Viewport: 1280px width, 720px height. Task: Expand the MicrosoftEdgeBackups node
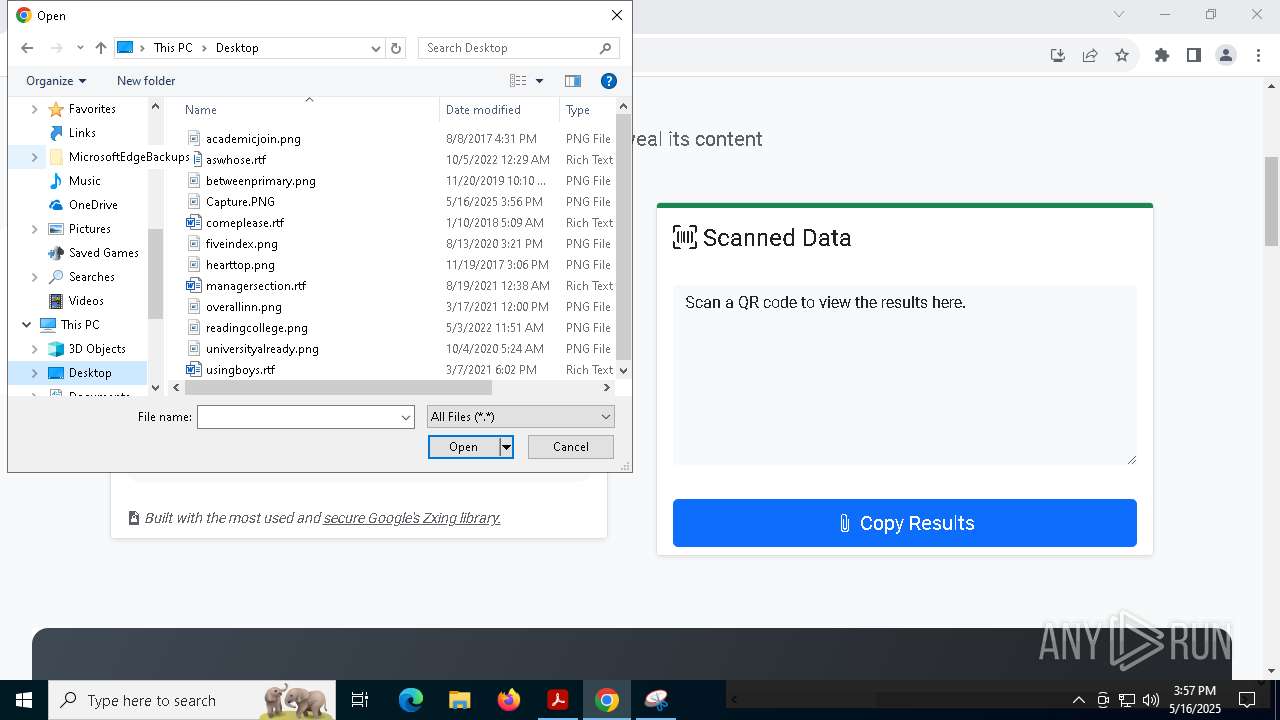pos(35,157)
